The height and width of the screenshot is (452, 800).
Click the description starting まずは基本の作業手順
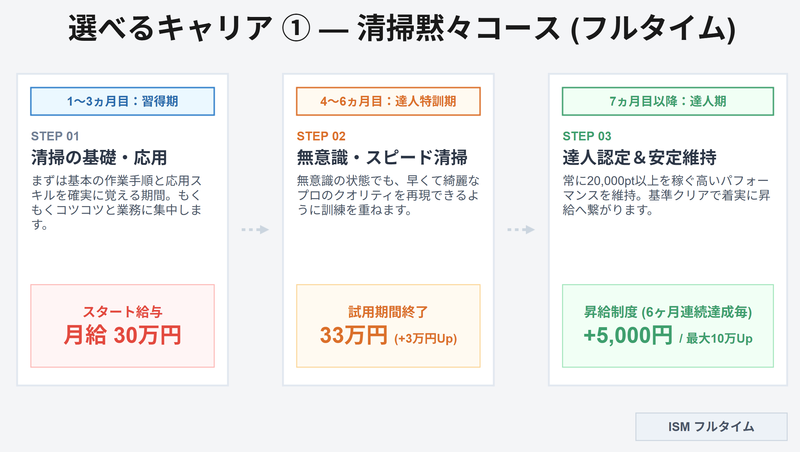click(116, 203)
